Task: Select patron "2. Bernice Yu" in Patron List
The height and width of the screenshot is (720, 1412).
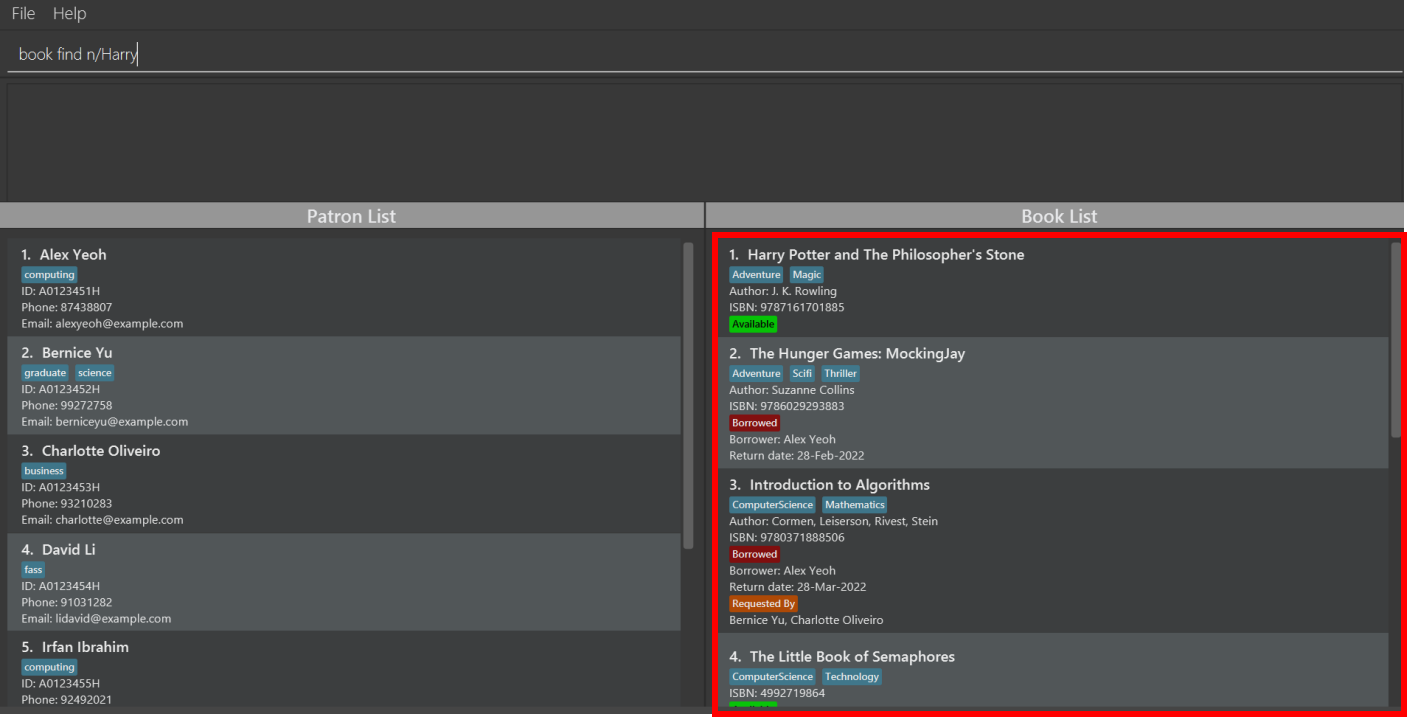Action: 344,385
